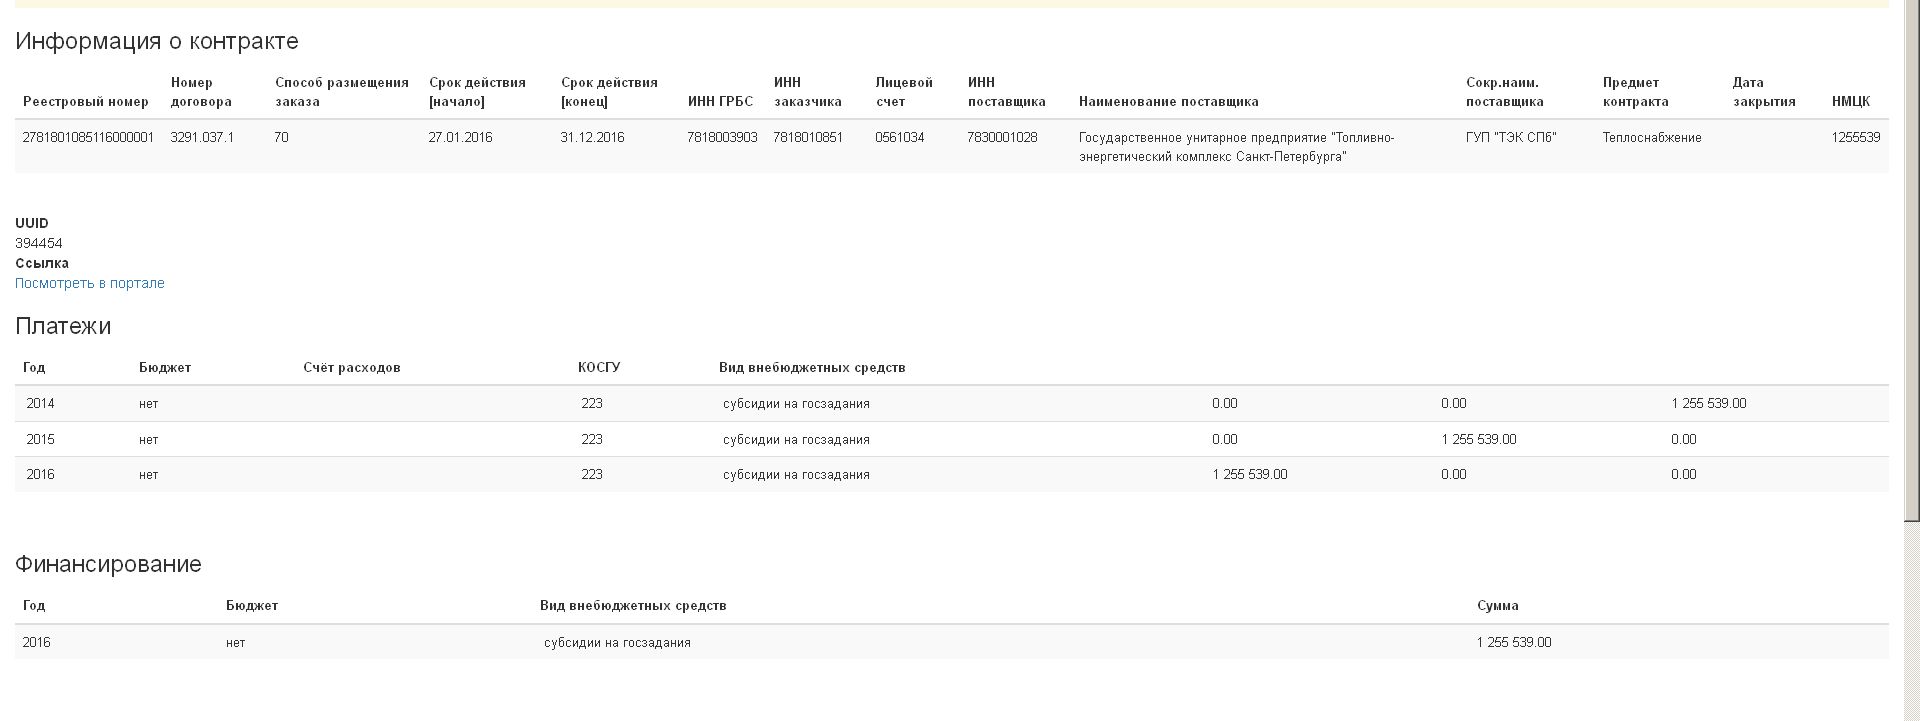The height and width of the screenshot is (721, 1920).
Task: Click the registry number 2781801085116000001
Action: [88, 138]
